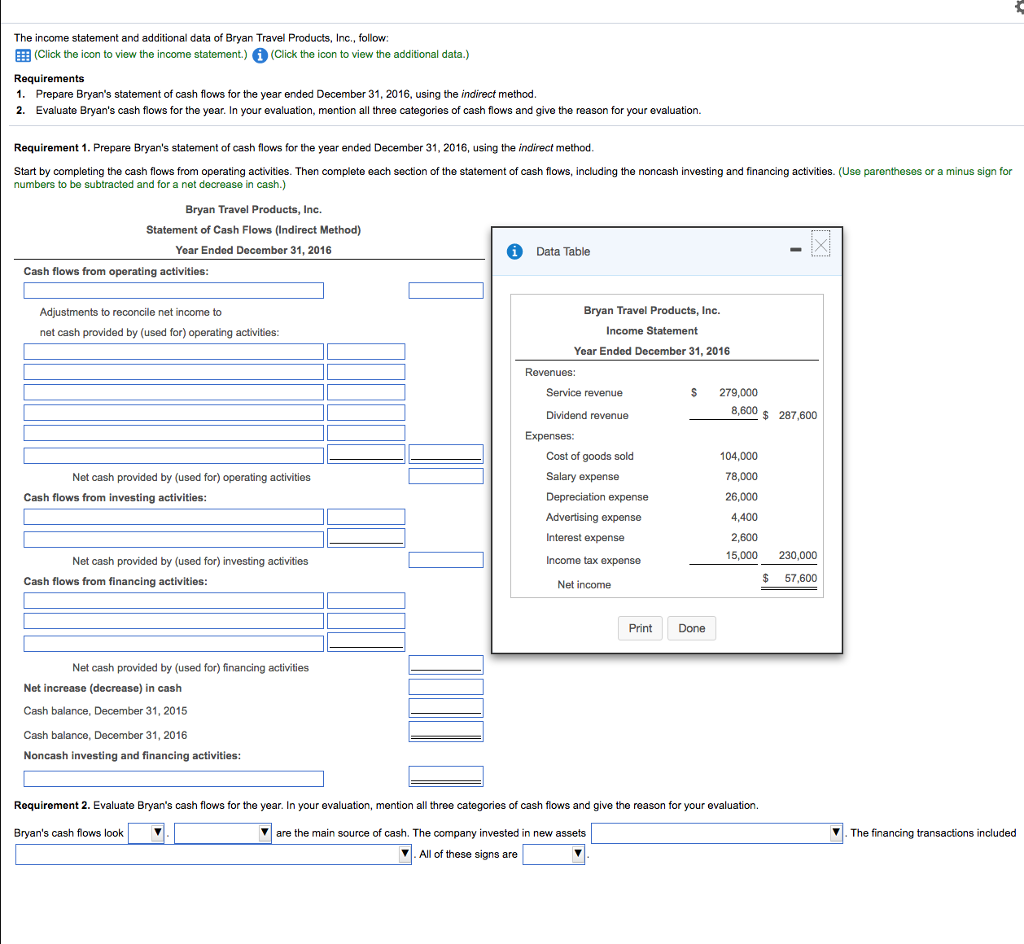Click the noncash investing and financing amount field
The height and width of the screenshot is (944, 1024).
tap(446, 776)
